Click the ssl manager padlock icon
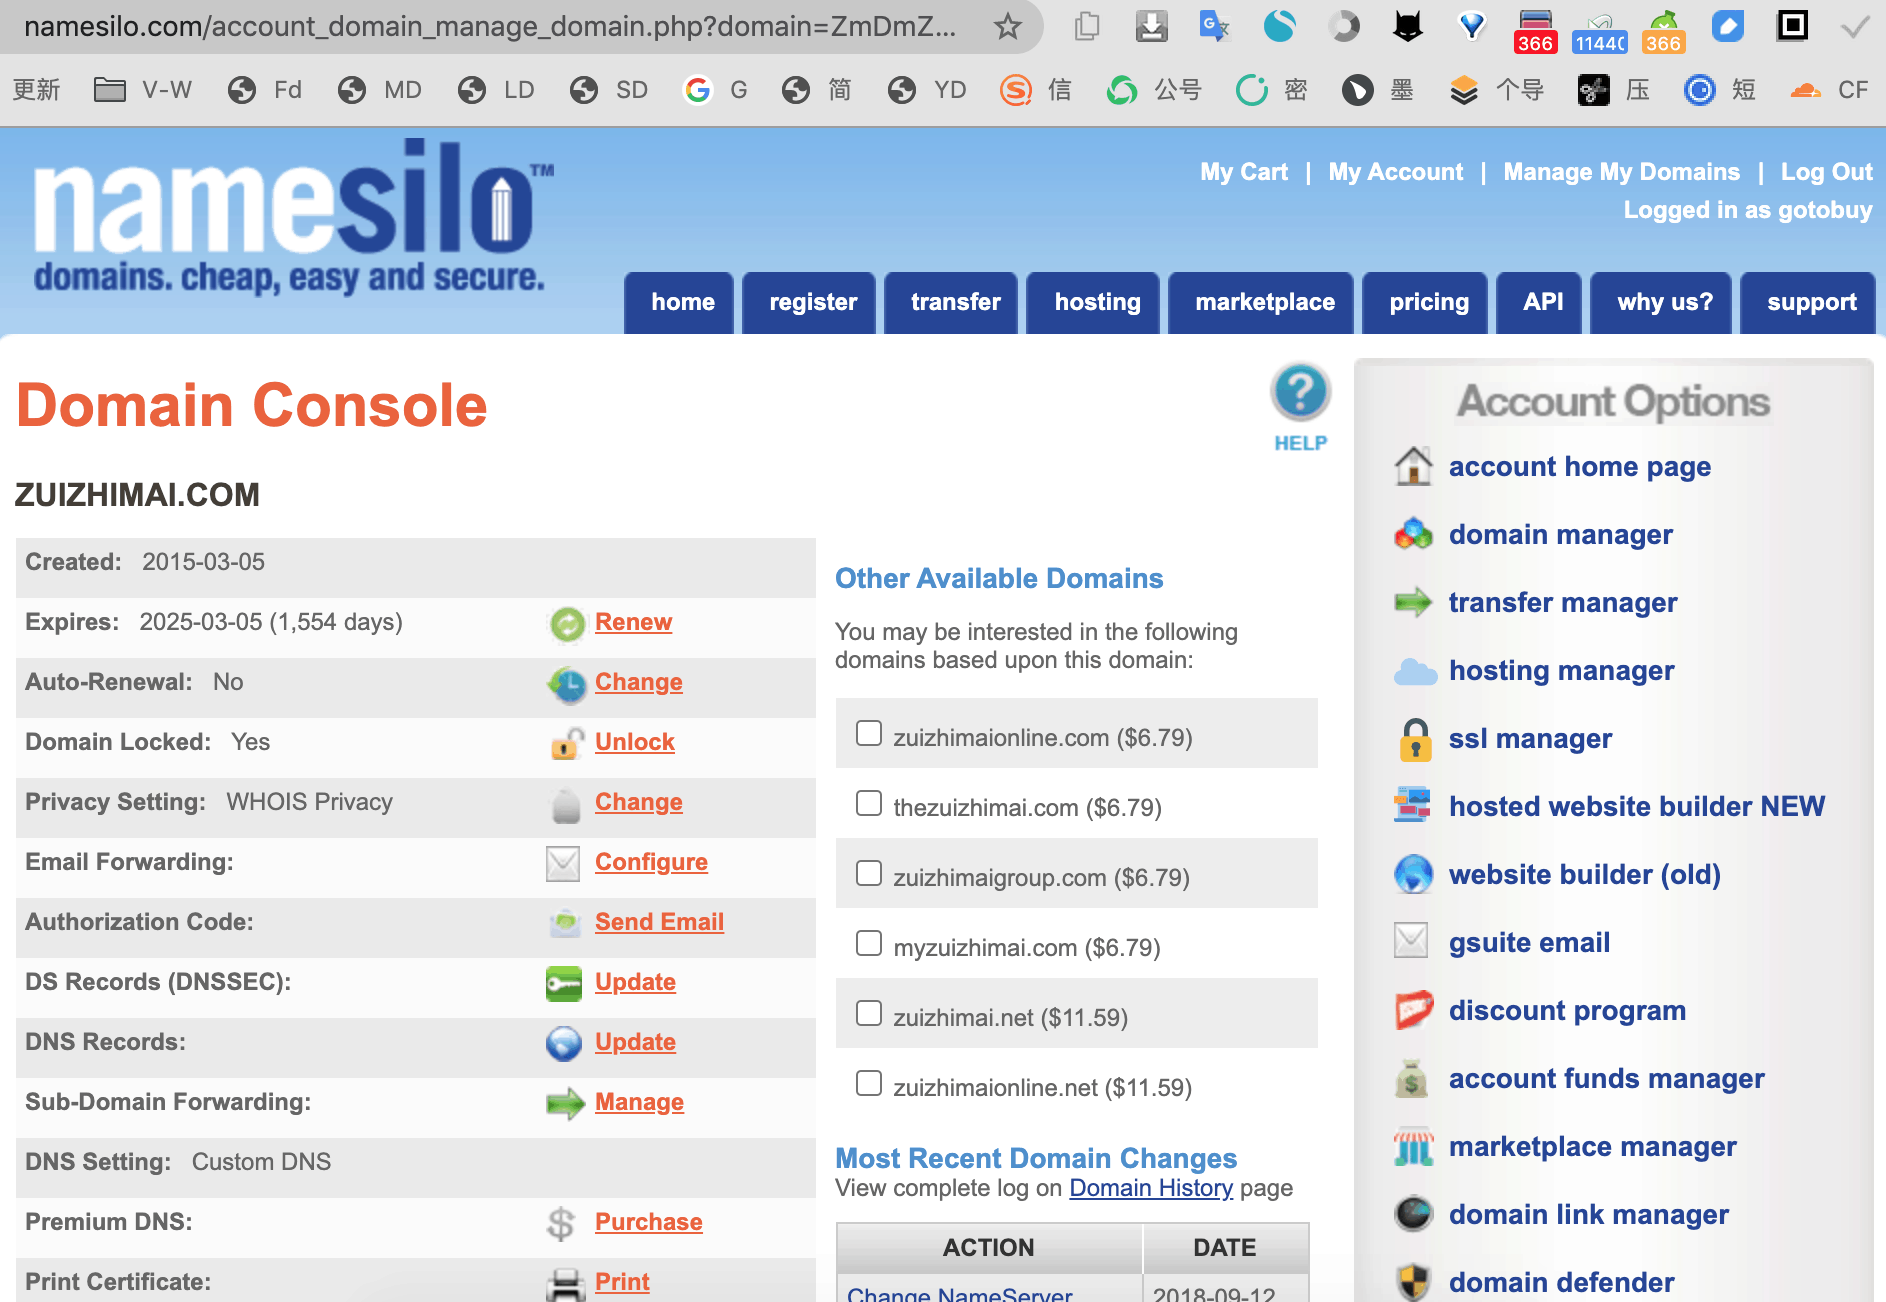Viewport: 1886px width, 1302px height. (1415, 740)
